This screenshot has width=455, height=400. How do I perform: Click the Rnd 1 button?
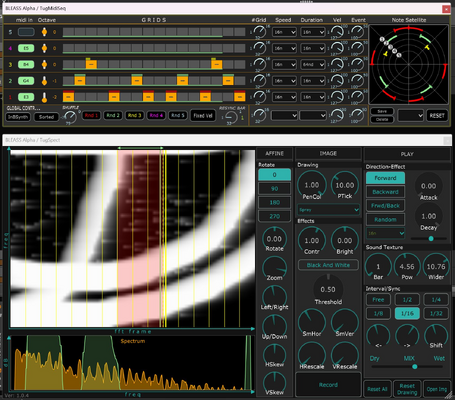(x=91, y=116)
